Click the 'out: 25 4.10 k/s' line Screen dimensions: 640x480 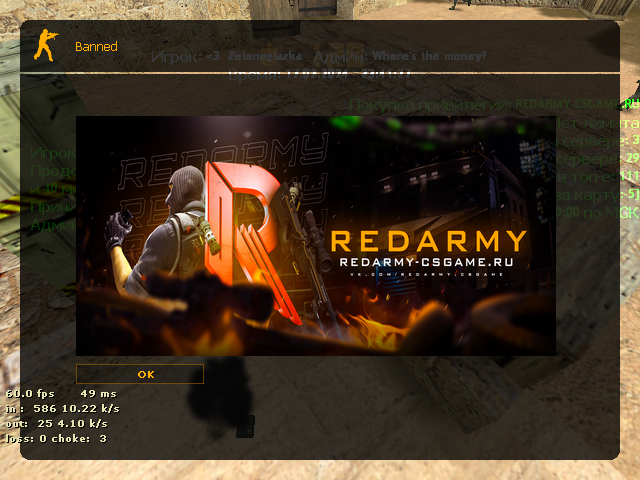pos(57,423)
